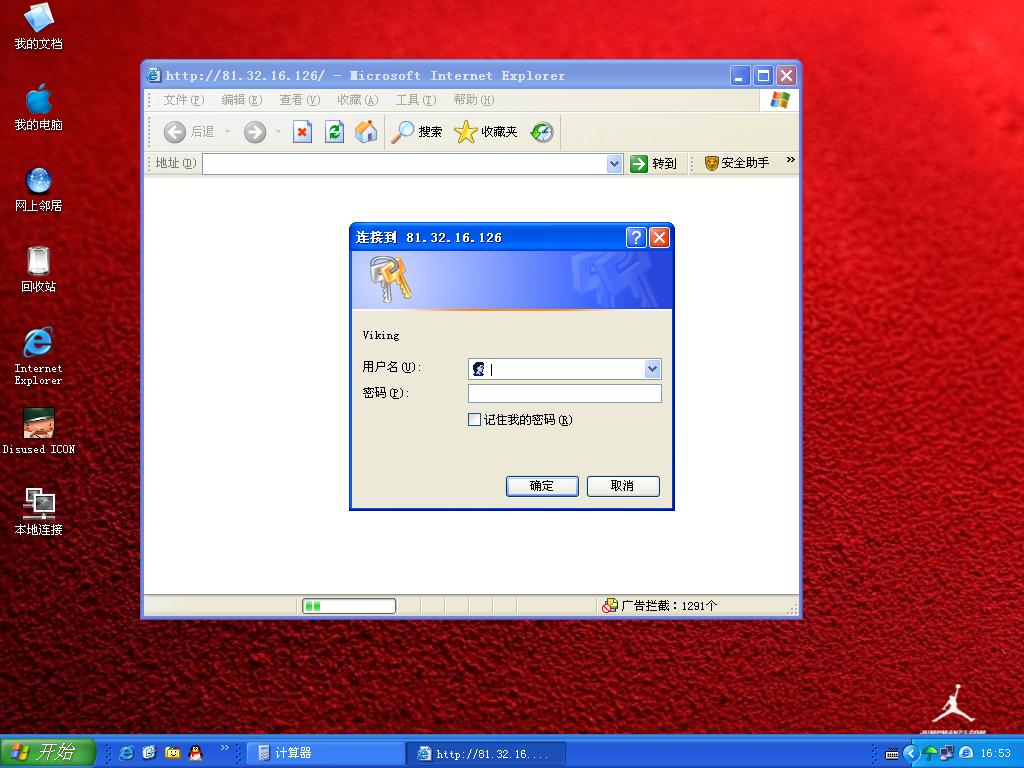Screen dimensions: 1024x768
Task: Click the Forward arrow in IE toolbar
Action: tap(255, 132)
